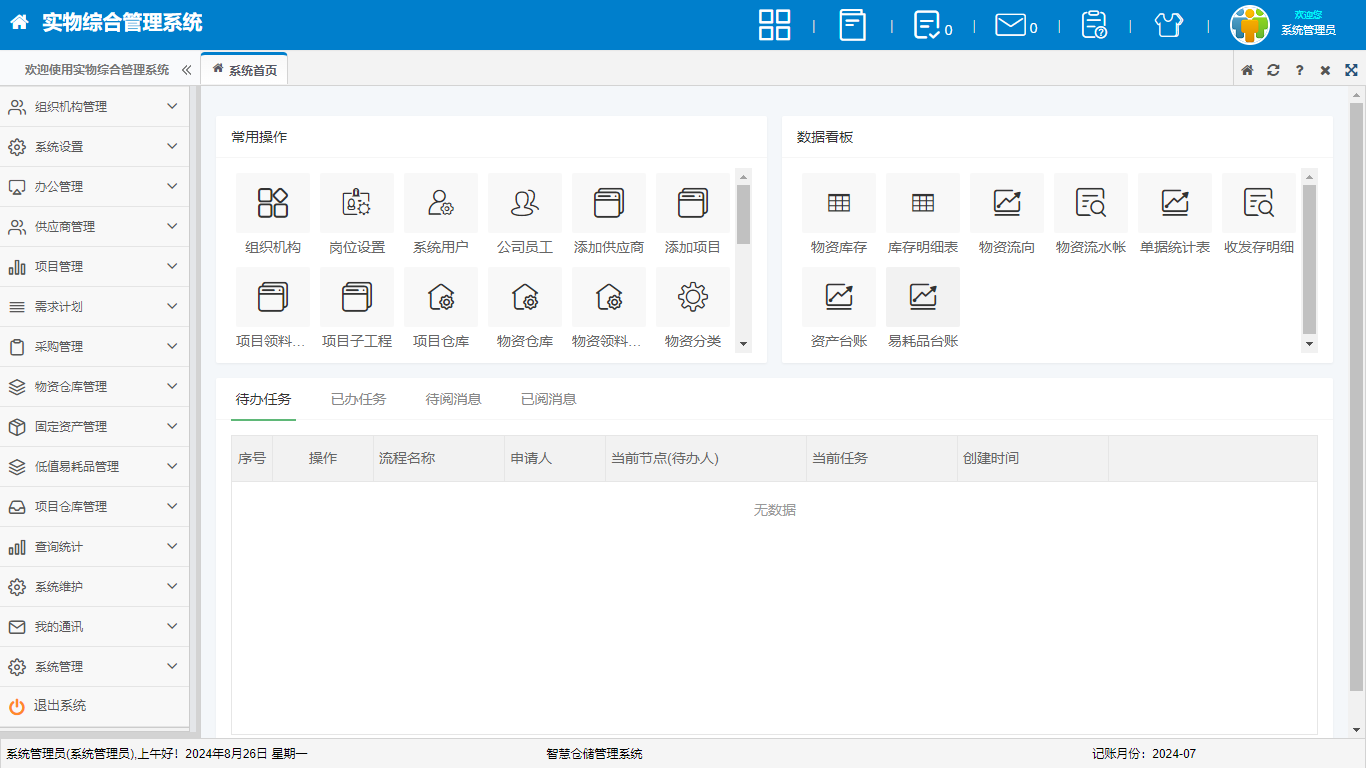Screen dimensions: 1366x768
Task: Click the mail envelope icon in header
Action: click(x=1010, y=25)
